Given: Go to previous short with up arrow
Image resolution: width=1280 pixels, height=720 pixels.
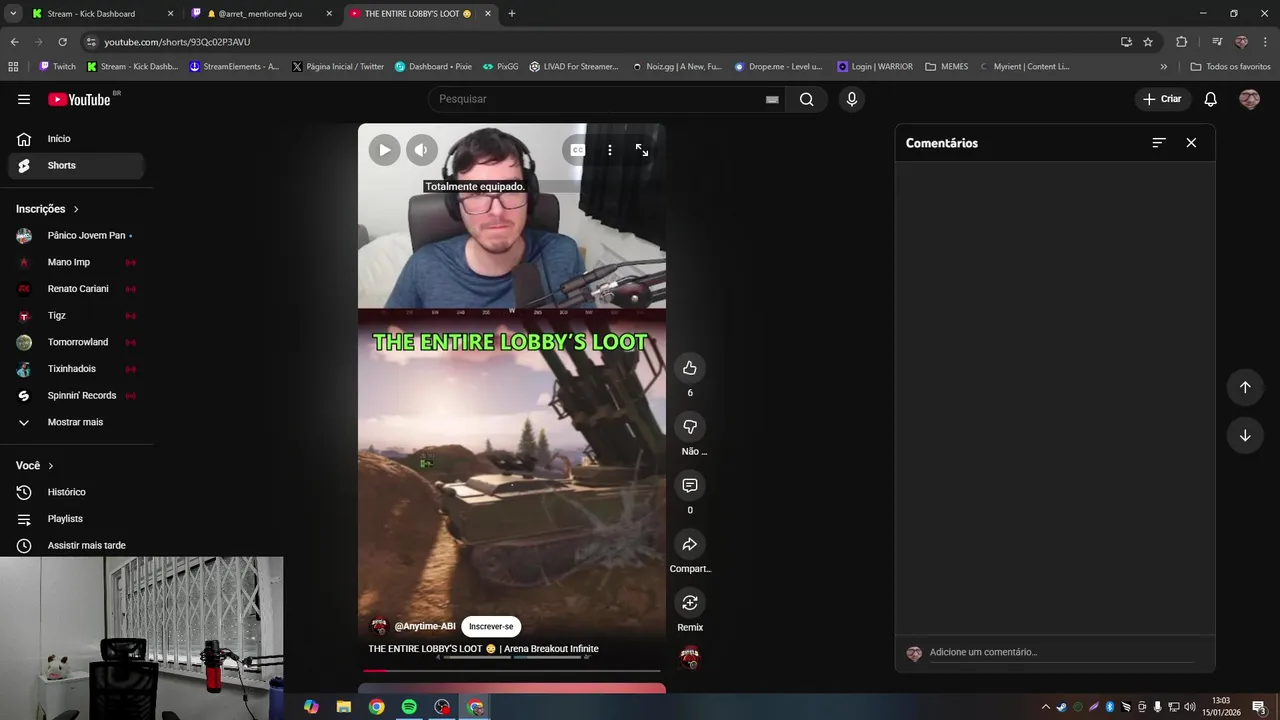Looking at the screenshot, I should (1245, 387).
